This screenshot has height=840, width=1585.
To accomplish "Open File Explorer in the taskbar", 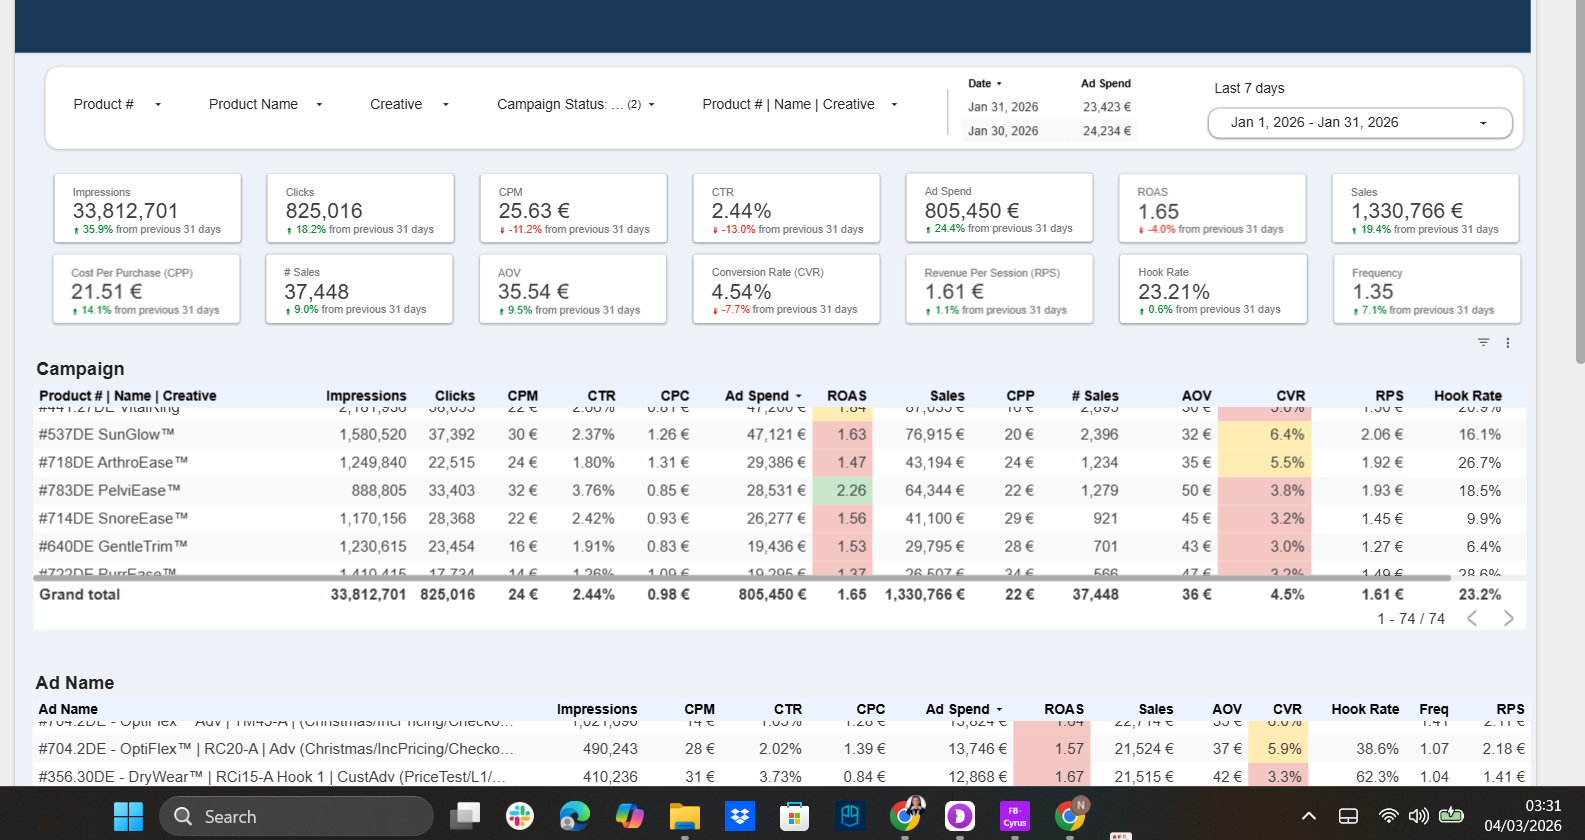I will (685, 816).
